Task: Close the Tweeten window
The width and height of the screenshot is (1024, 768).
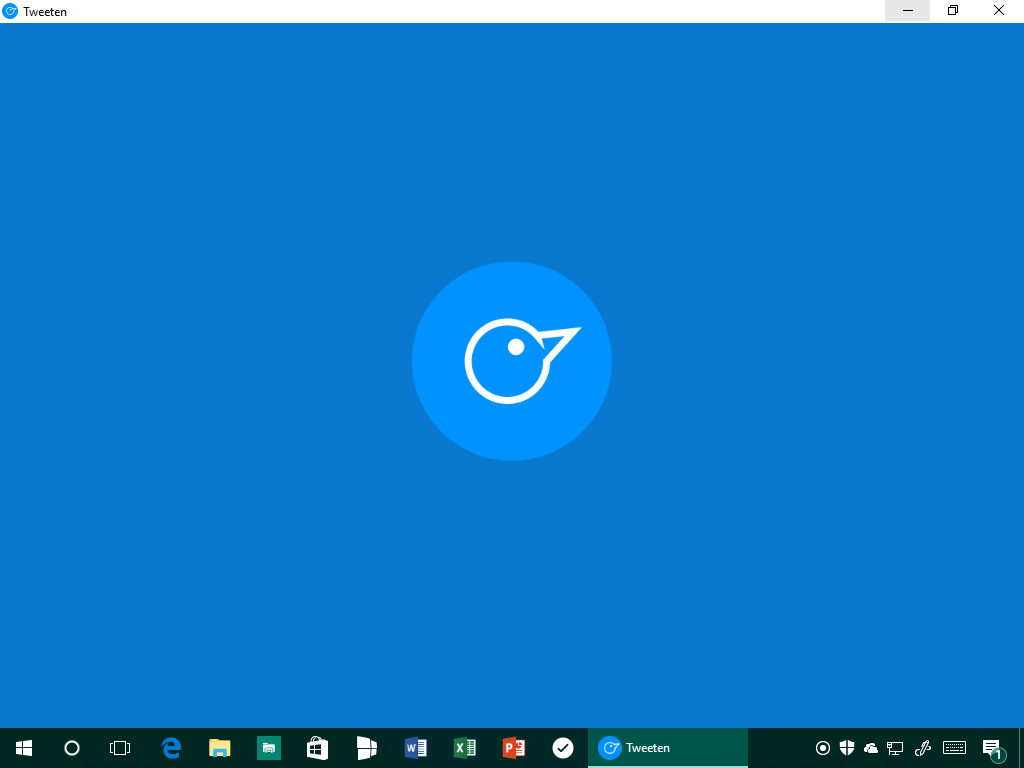Action: (x=999, y=10)
